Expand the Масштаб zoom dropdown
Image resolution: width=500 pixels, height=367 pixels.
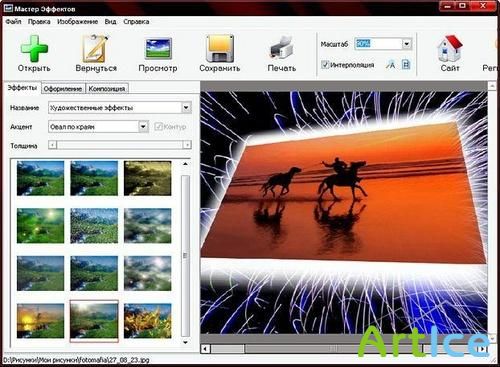(x=406, y=44)
